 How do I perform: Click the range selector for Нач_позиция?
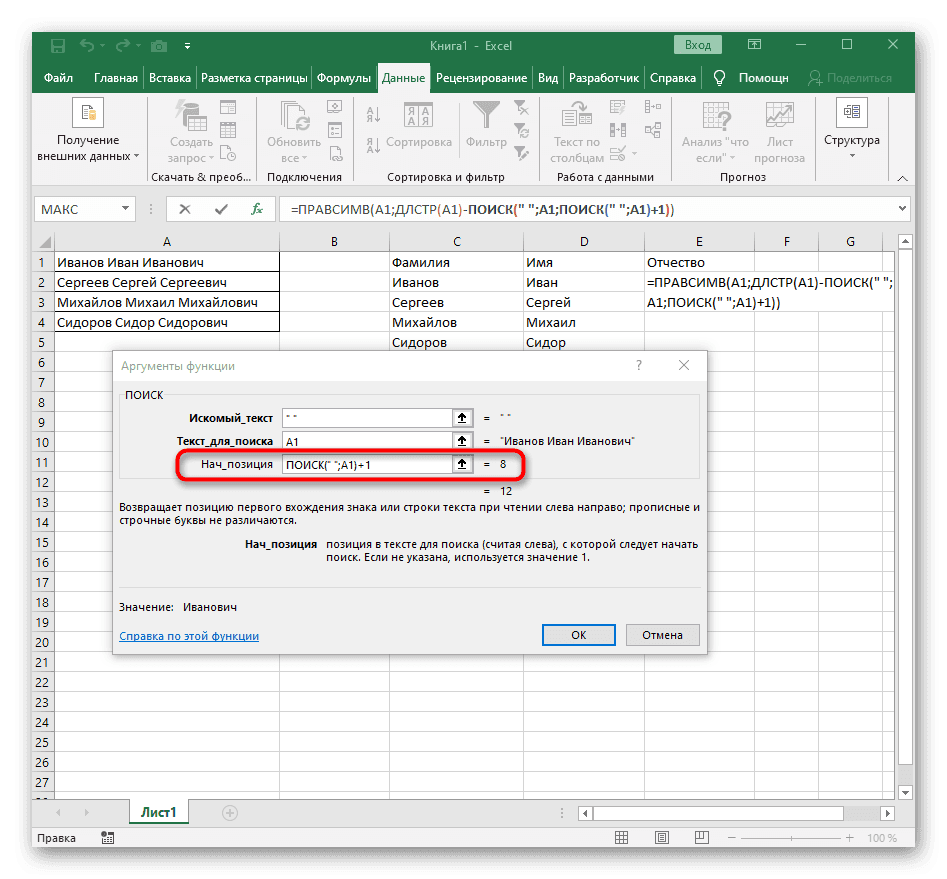click(462, 463)
